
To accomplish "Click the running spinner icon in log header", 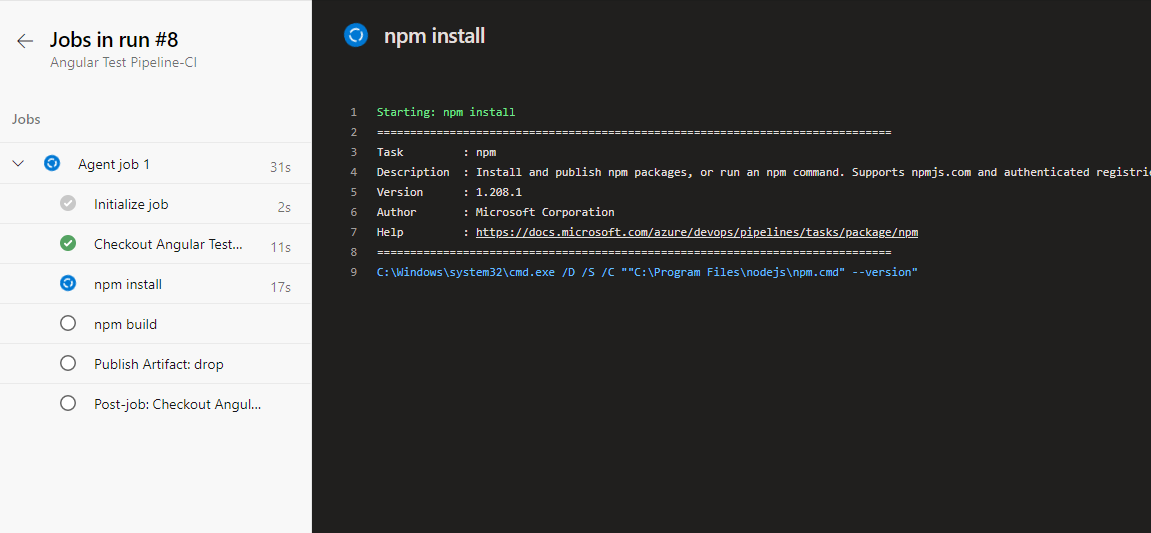I will coord(356,36).
